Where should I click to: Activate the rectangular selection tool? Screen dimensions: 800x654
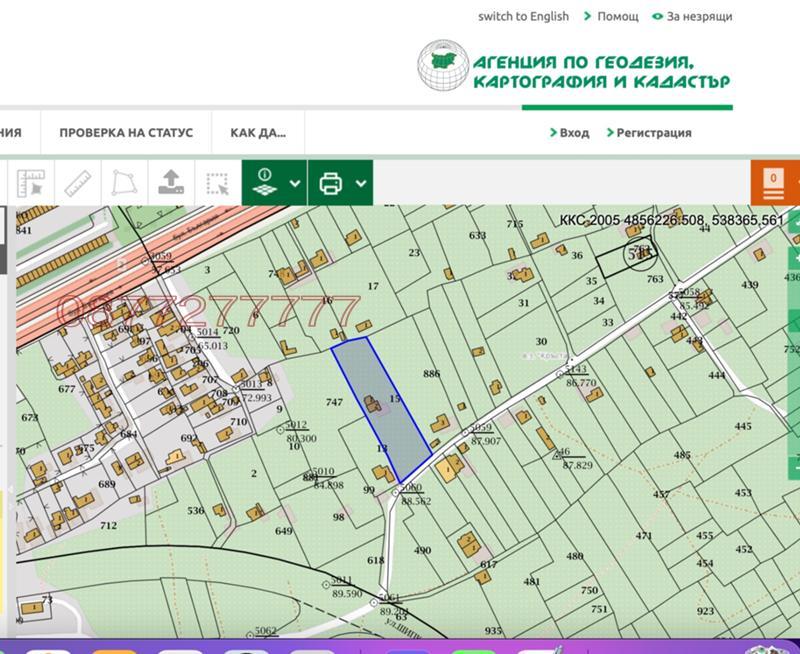(218, 182)
